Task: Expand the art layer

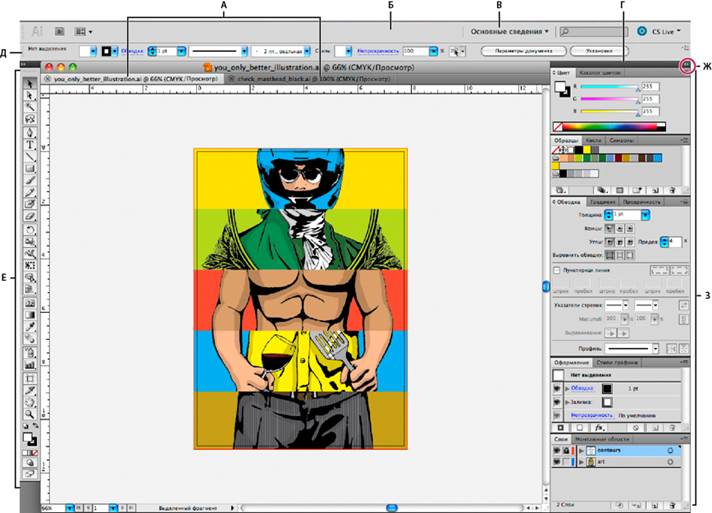Action: coord(581,462)
